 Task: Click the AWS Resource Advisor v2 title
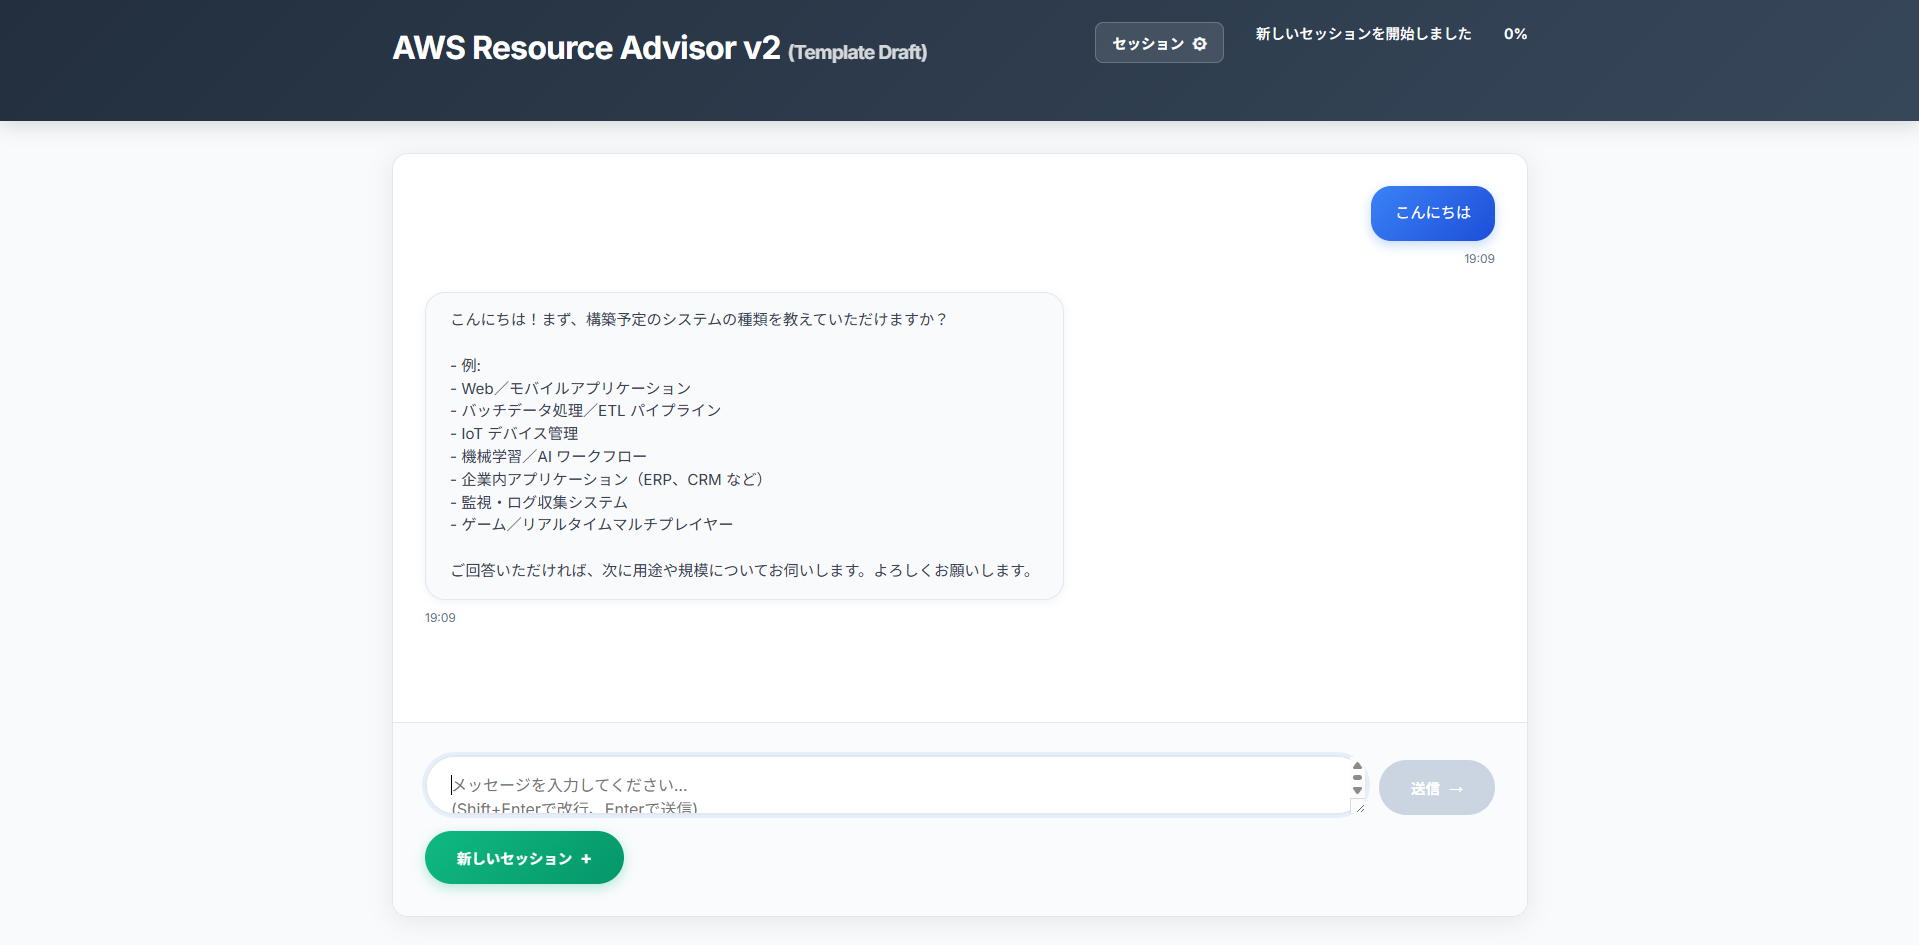(x=586, y=48)
